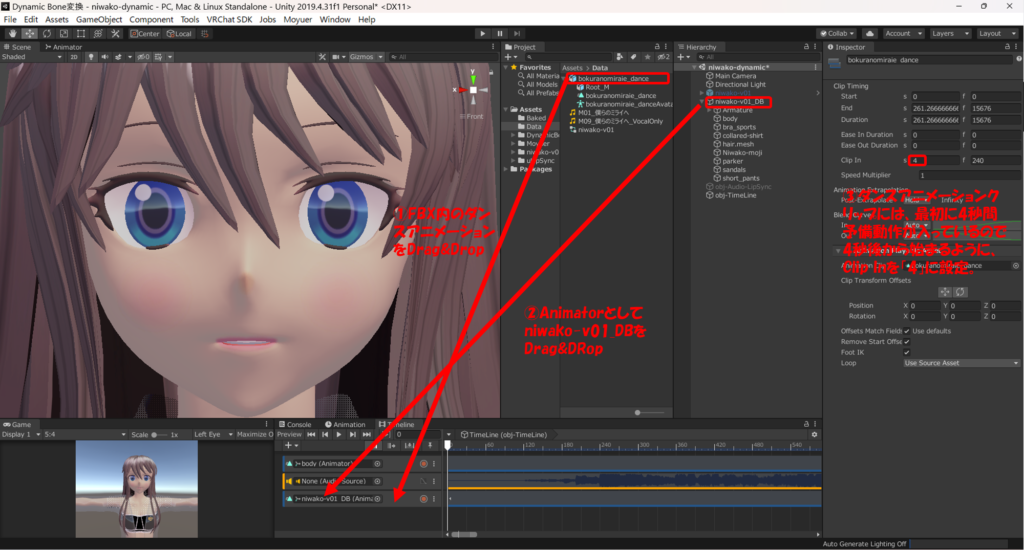Open the Loop dropdown
Screen dimensions: 1024x550
[961, 363]
